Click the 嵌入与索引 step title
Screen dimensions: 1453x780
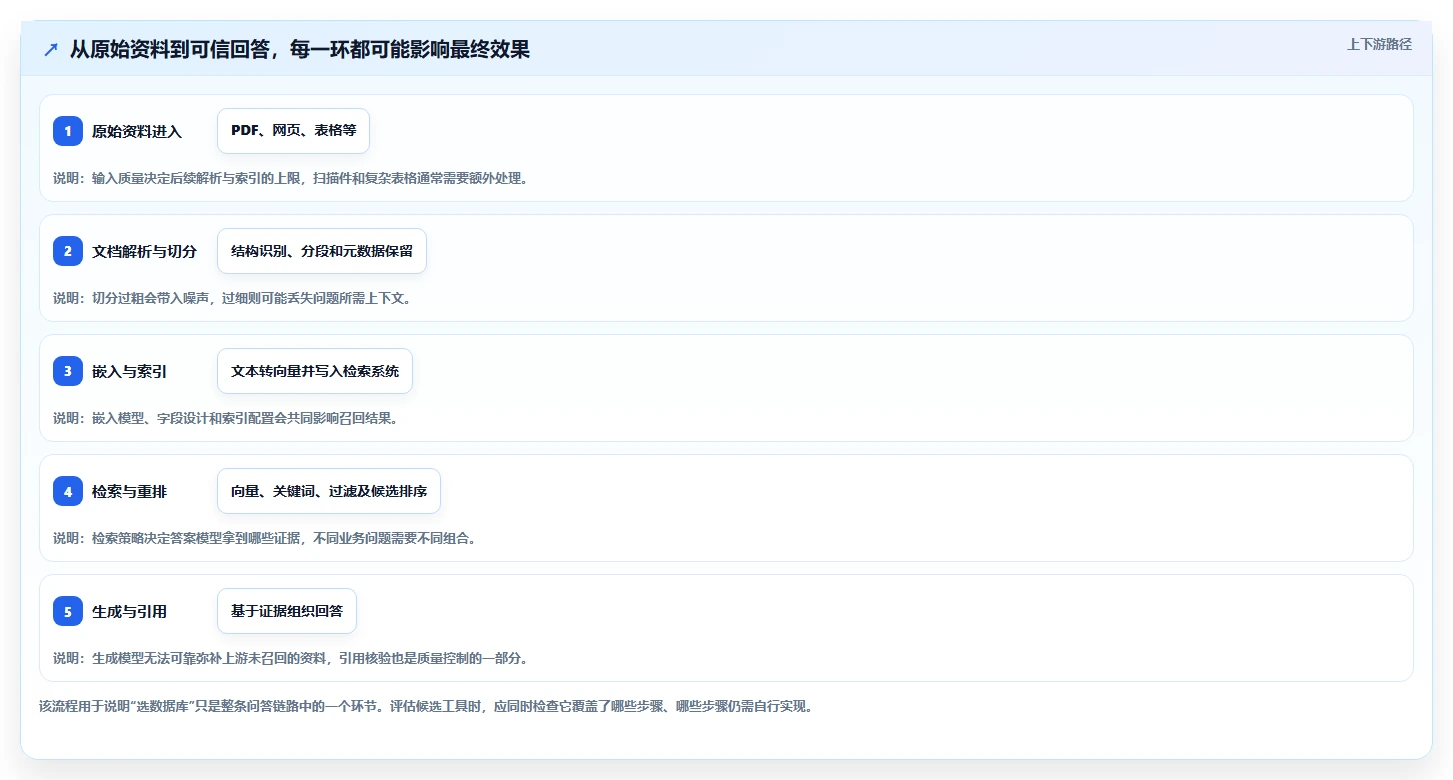130,371
